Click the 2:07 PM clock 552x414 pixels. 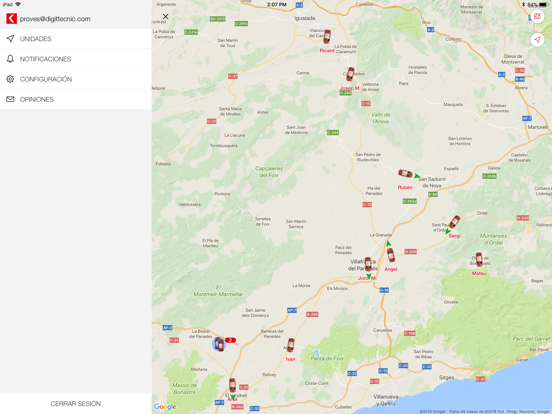point(277,5)
